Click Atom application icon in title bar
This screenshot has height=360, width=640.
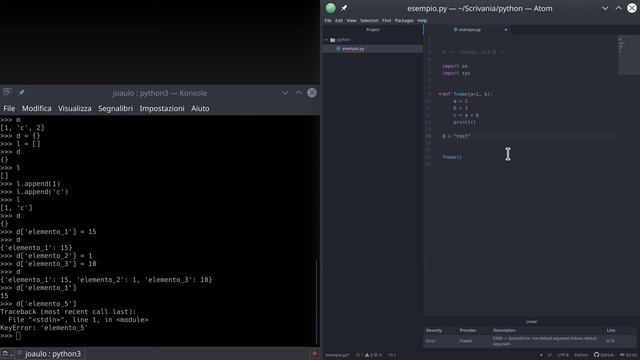point(331,8)
